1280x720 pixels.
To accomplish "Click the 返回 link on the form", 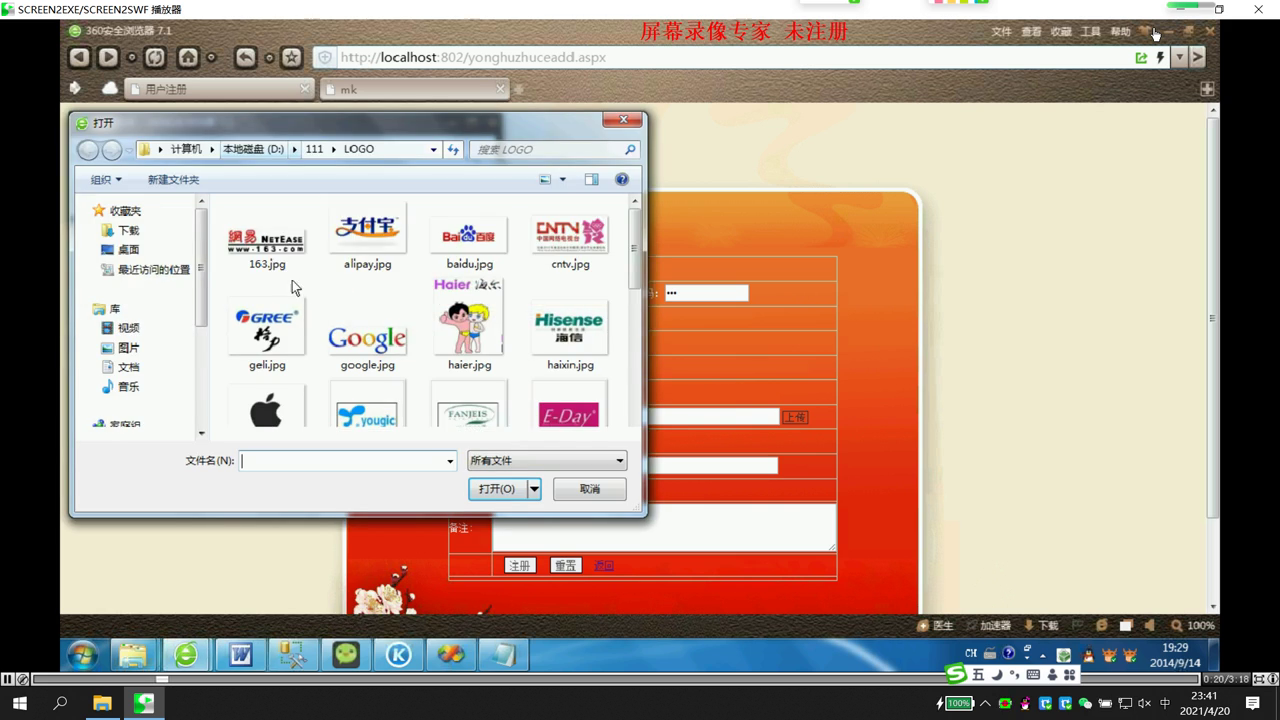I will click(604, 566).
